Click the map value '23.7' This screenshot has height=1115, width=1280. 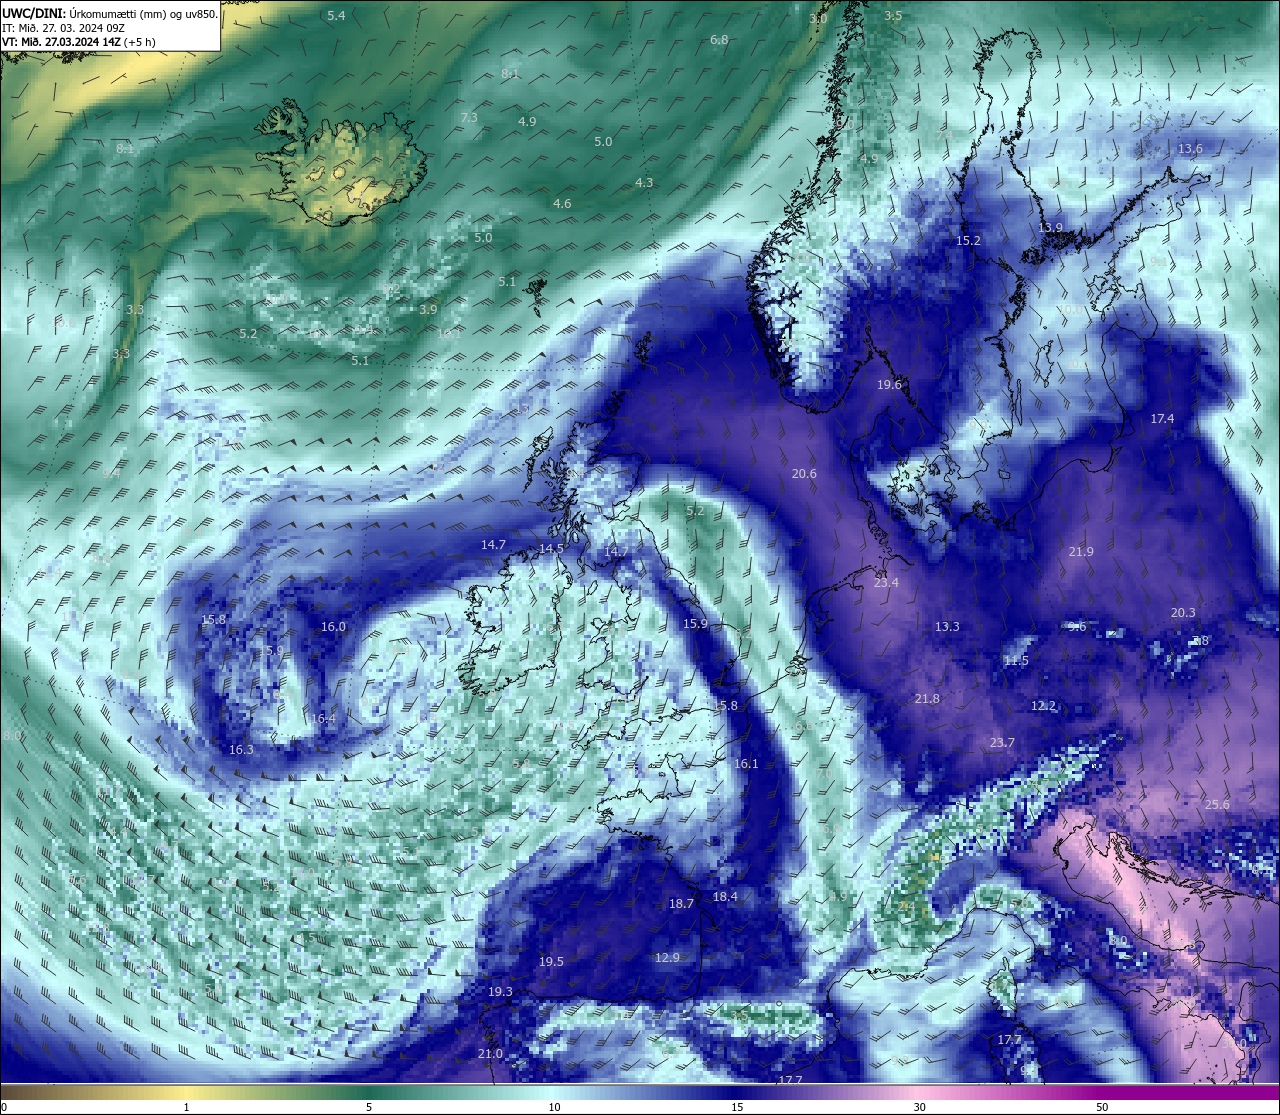pos(1002,743)
